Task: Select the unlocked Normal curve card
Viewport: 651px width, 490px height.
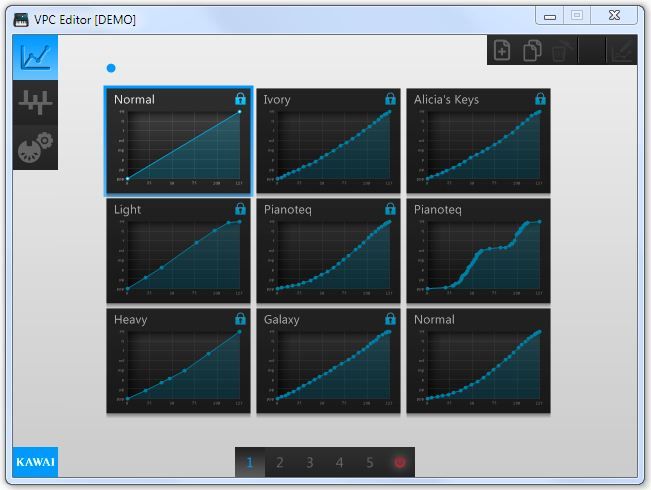Action: 478,361
